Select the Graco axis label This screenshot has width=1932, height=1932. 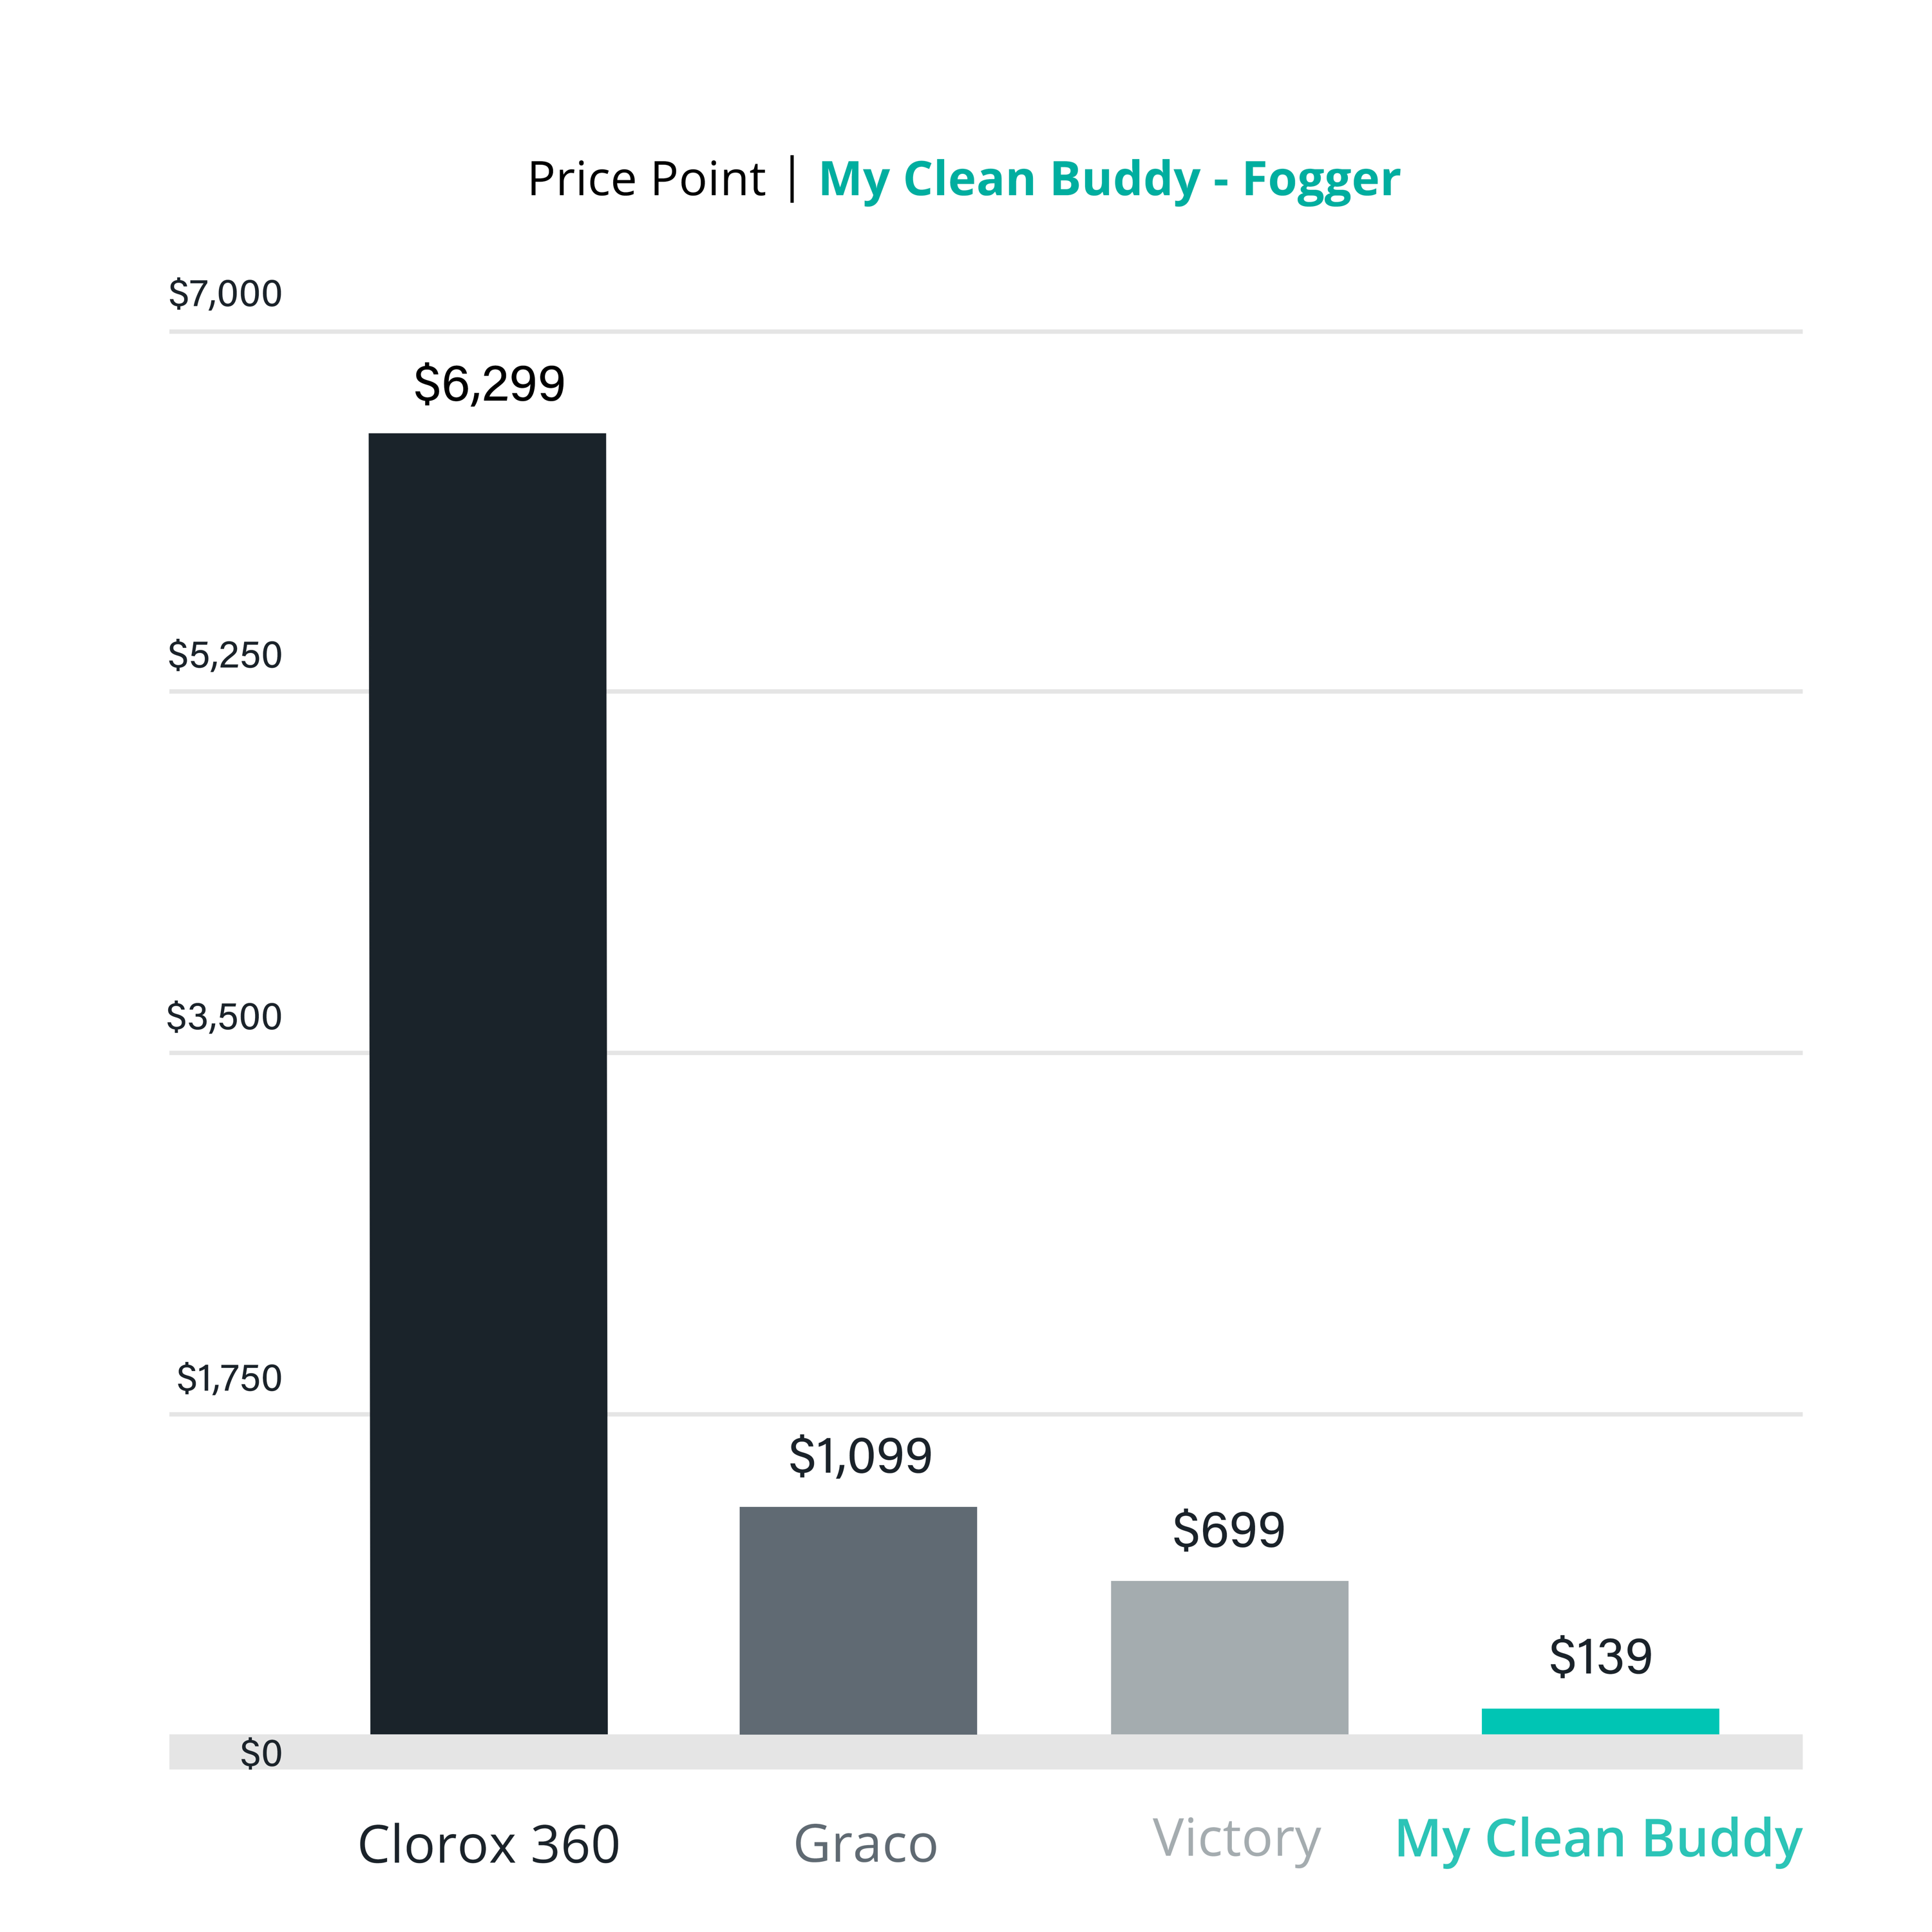866,1844
